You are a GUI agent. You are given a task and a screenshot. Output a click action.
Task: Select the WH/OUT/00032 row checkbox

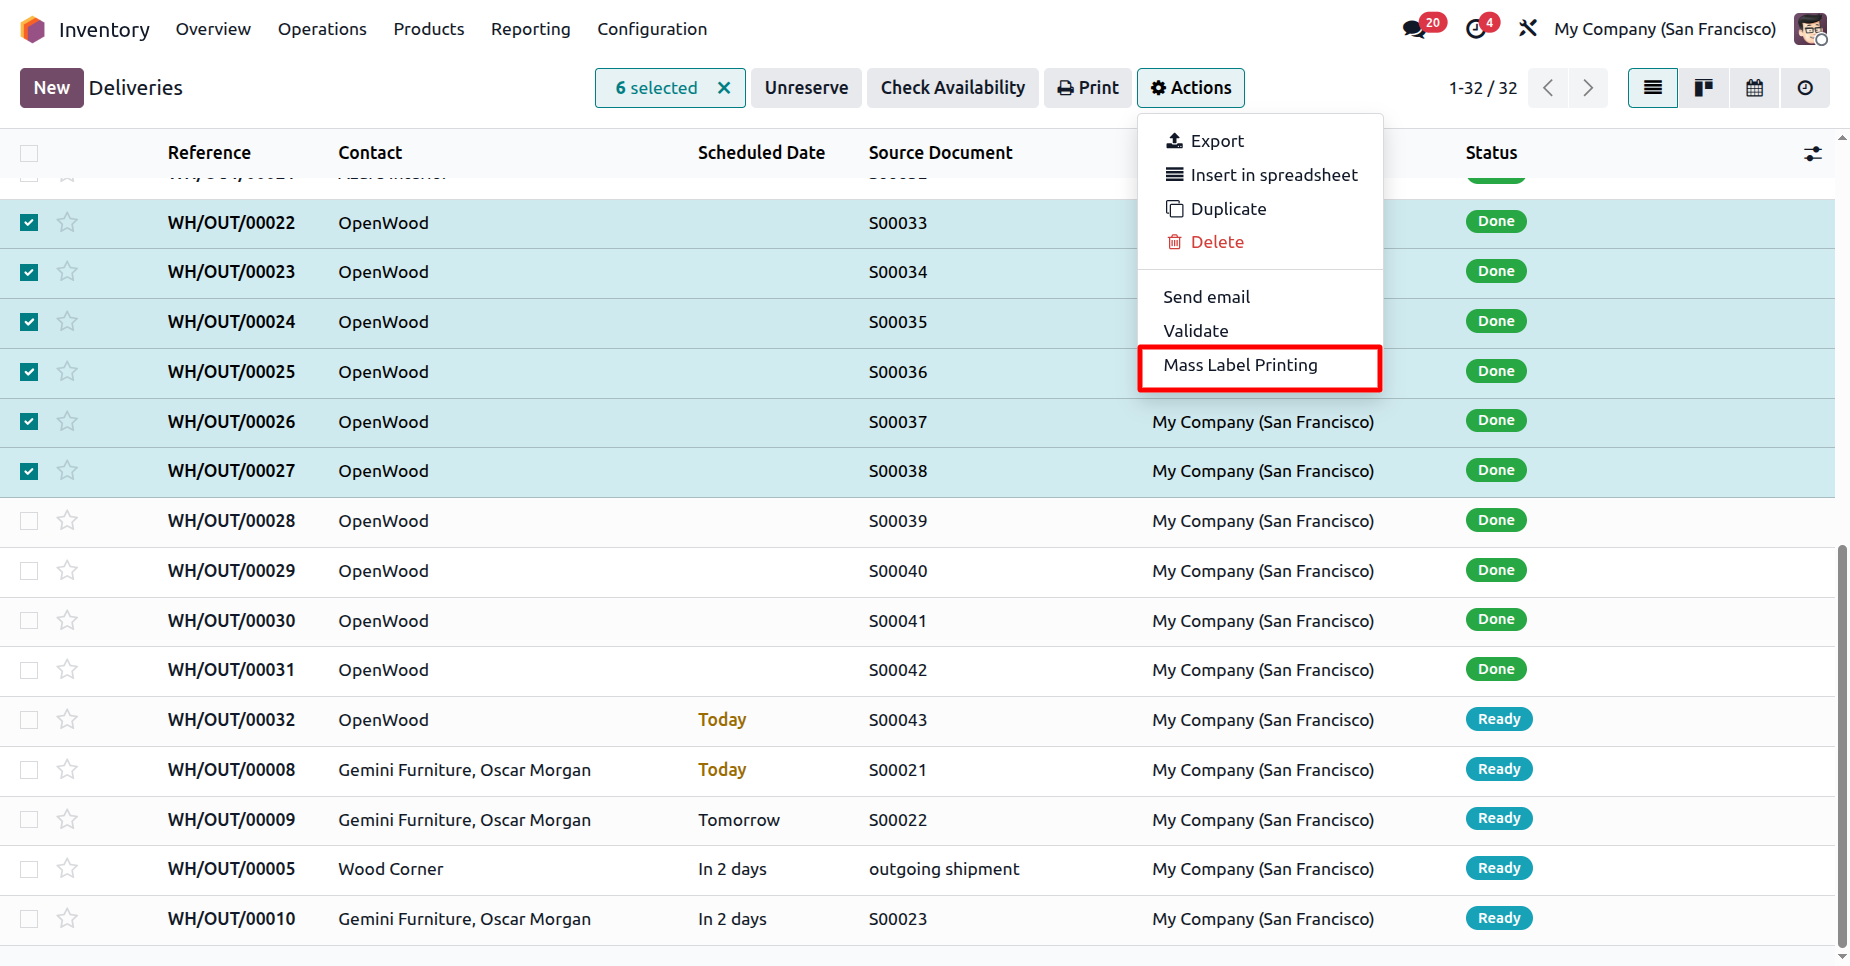pyautogui.click(x=29, y=720)
